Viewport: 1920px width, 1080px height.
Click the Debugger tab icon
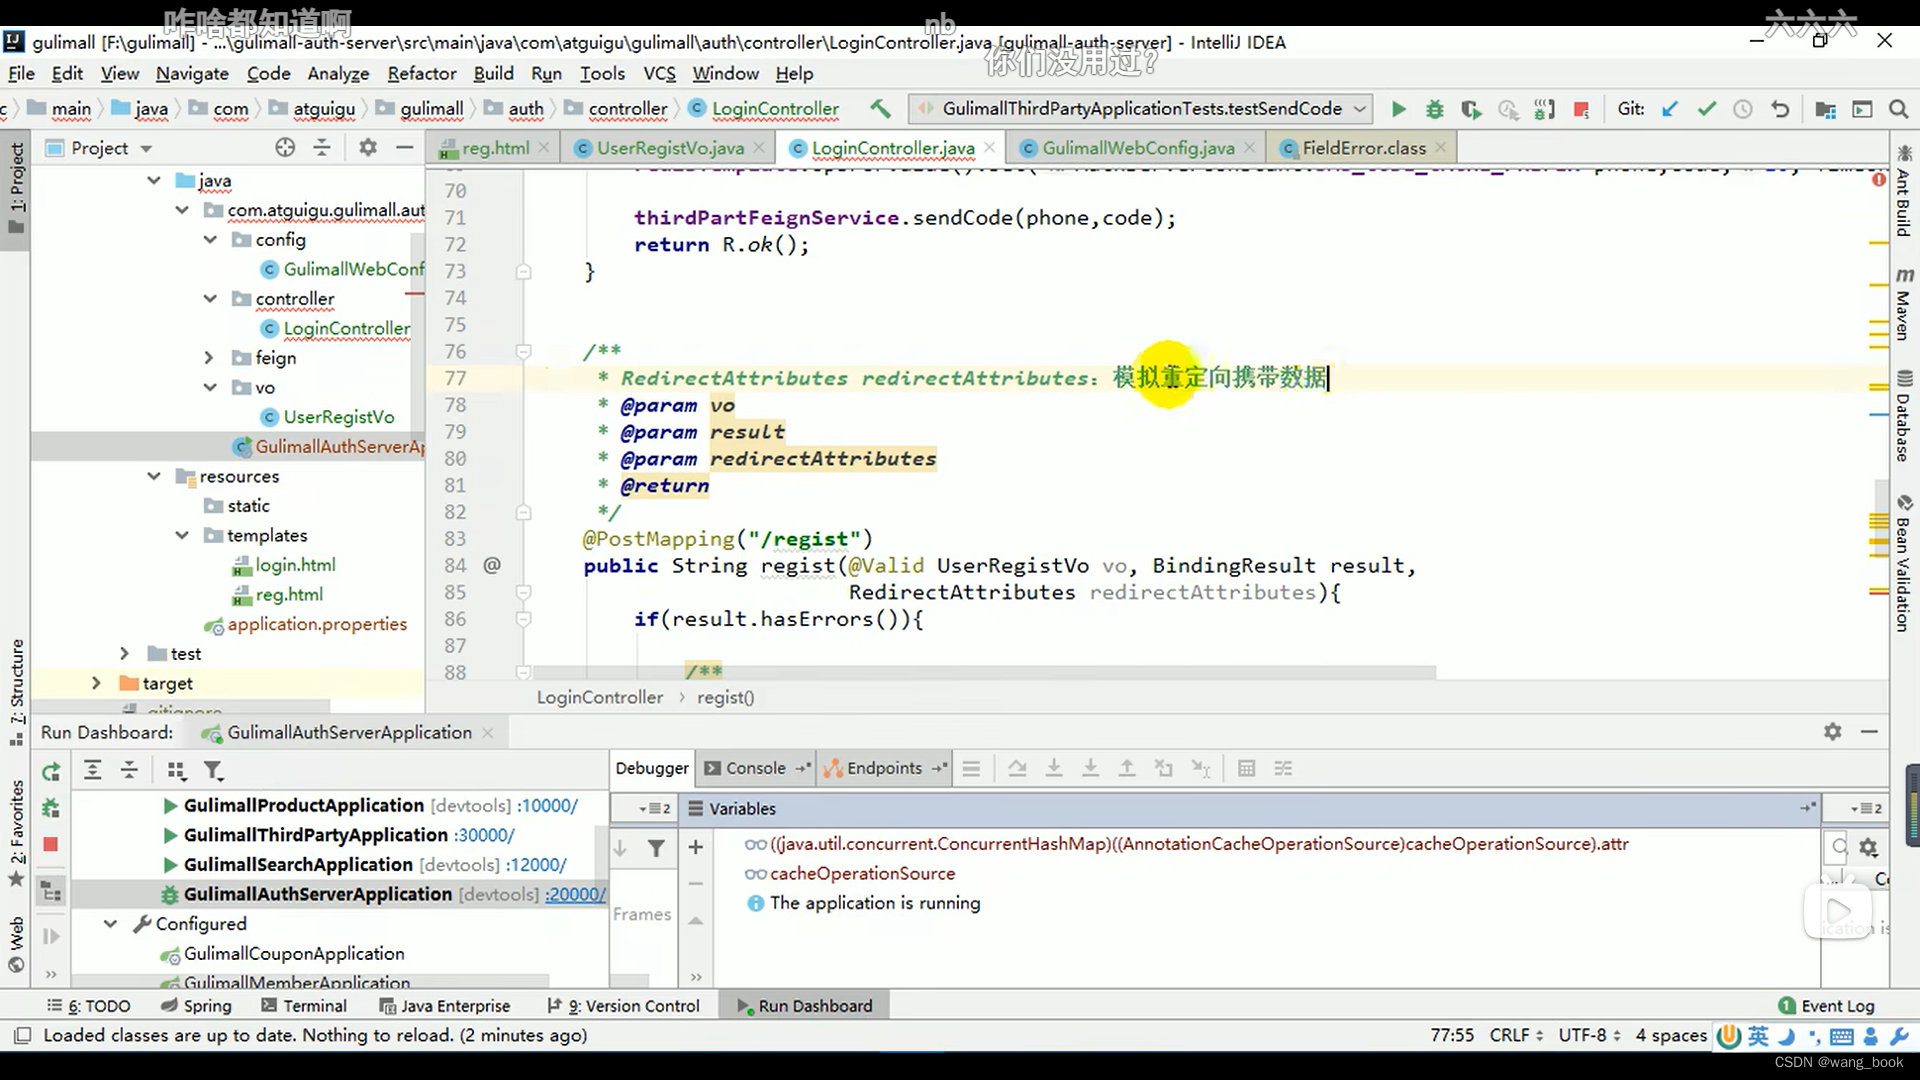tap(649, 767)
